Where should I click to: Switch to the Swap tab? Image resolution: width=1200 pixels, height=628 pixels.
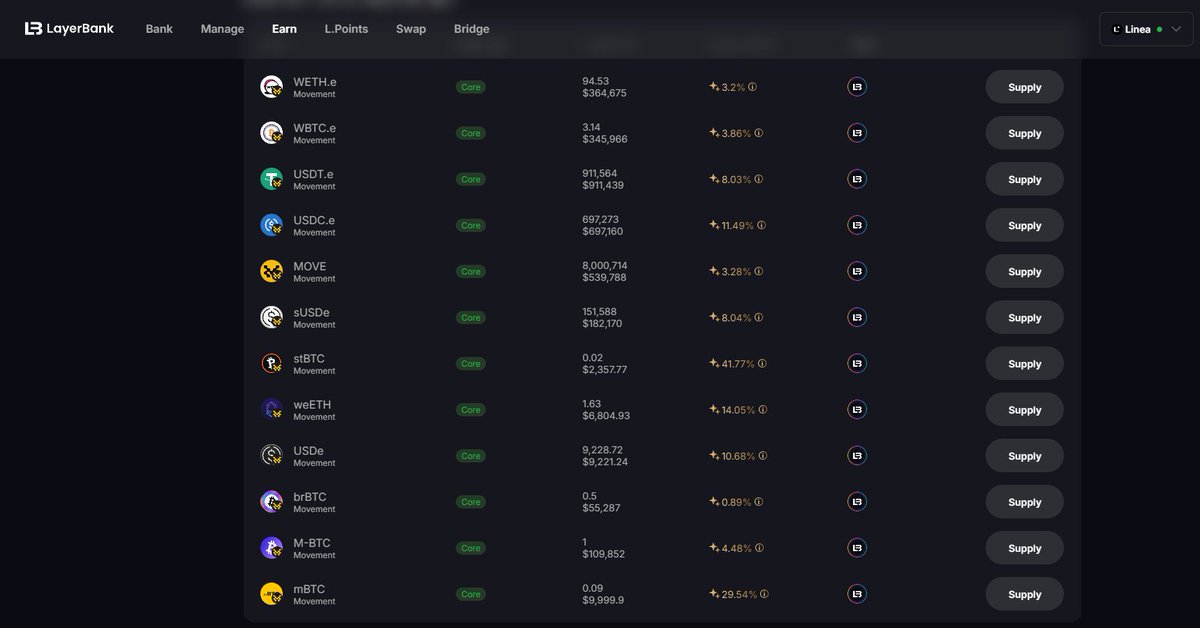411,29
